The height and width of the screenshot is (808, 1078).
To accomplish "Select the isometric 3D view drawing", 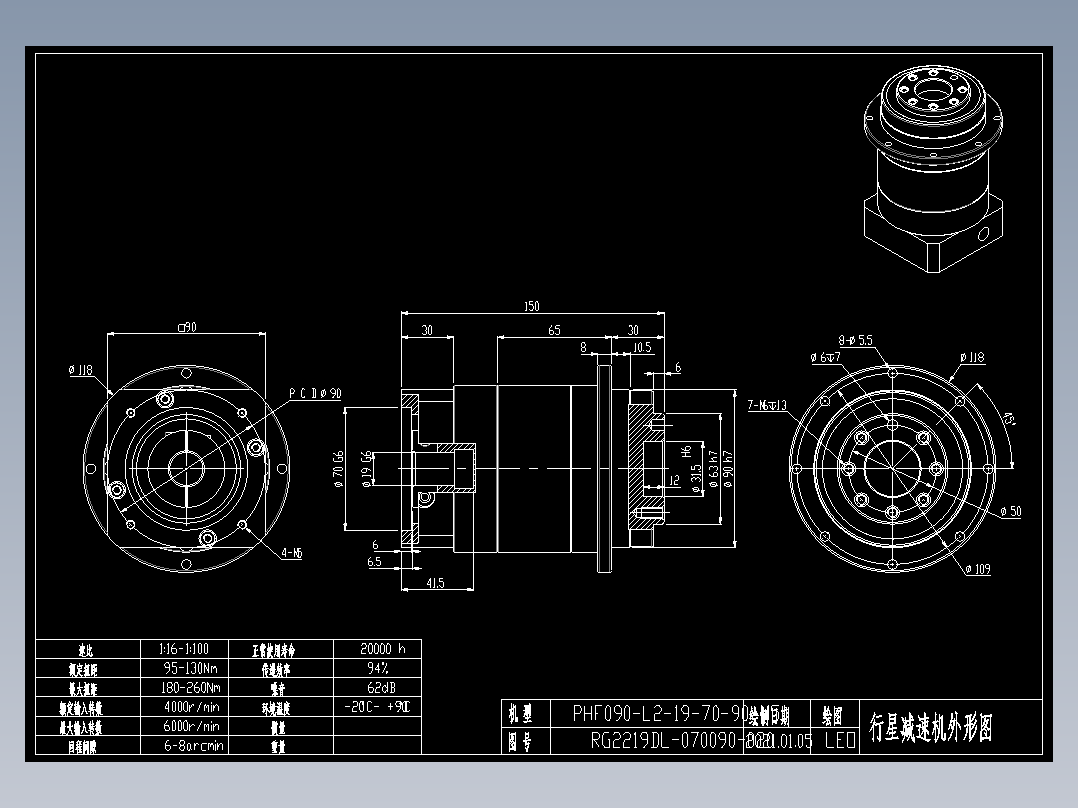I will click(x=930, y=165).
